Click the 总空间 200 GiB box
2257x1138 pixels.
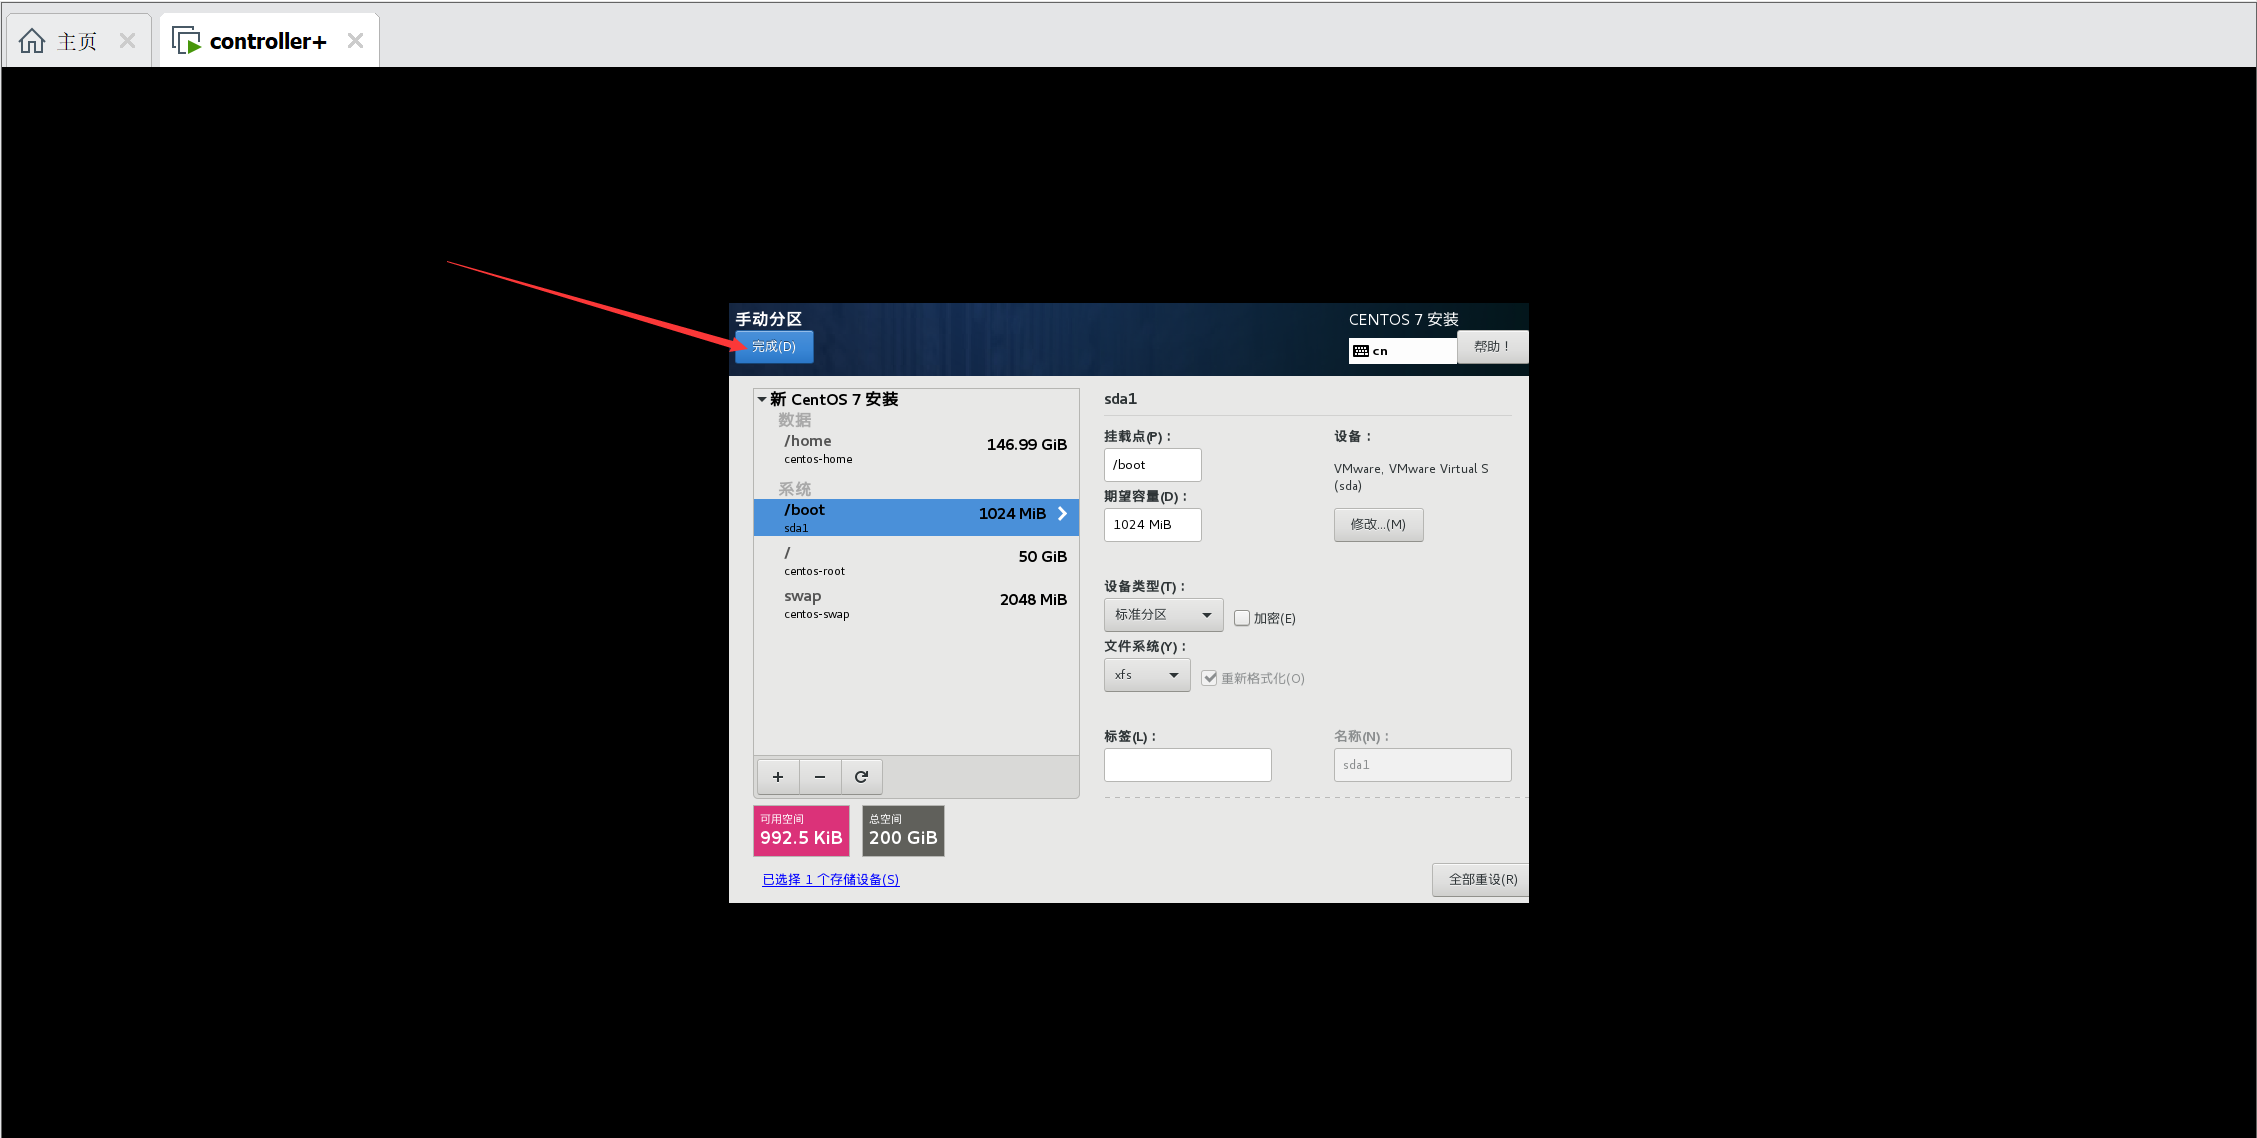903,831
